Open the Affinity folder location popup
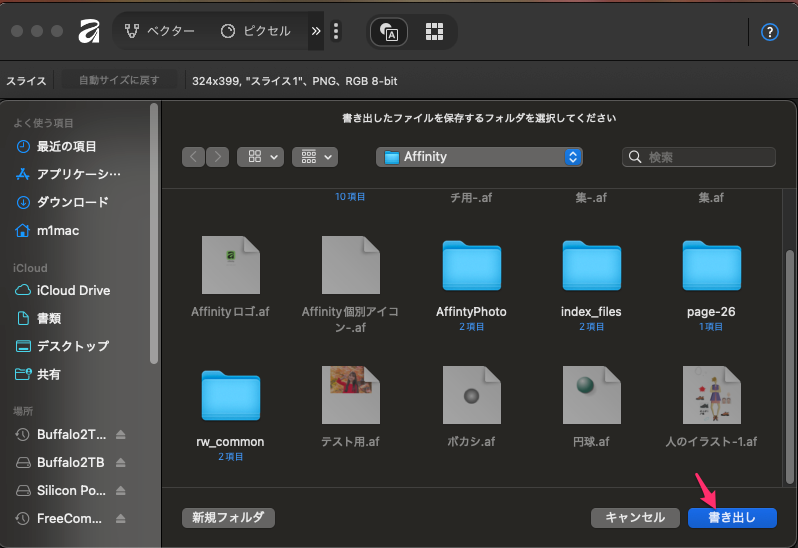798x548 pixels. pyautogui.click(x=479, y=157)
